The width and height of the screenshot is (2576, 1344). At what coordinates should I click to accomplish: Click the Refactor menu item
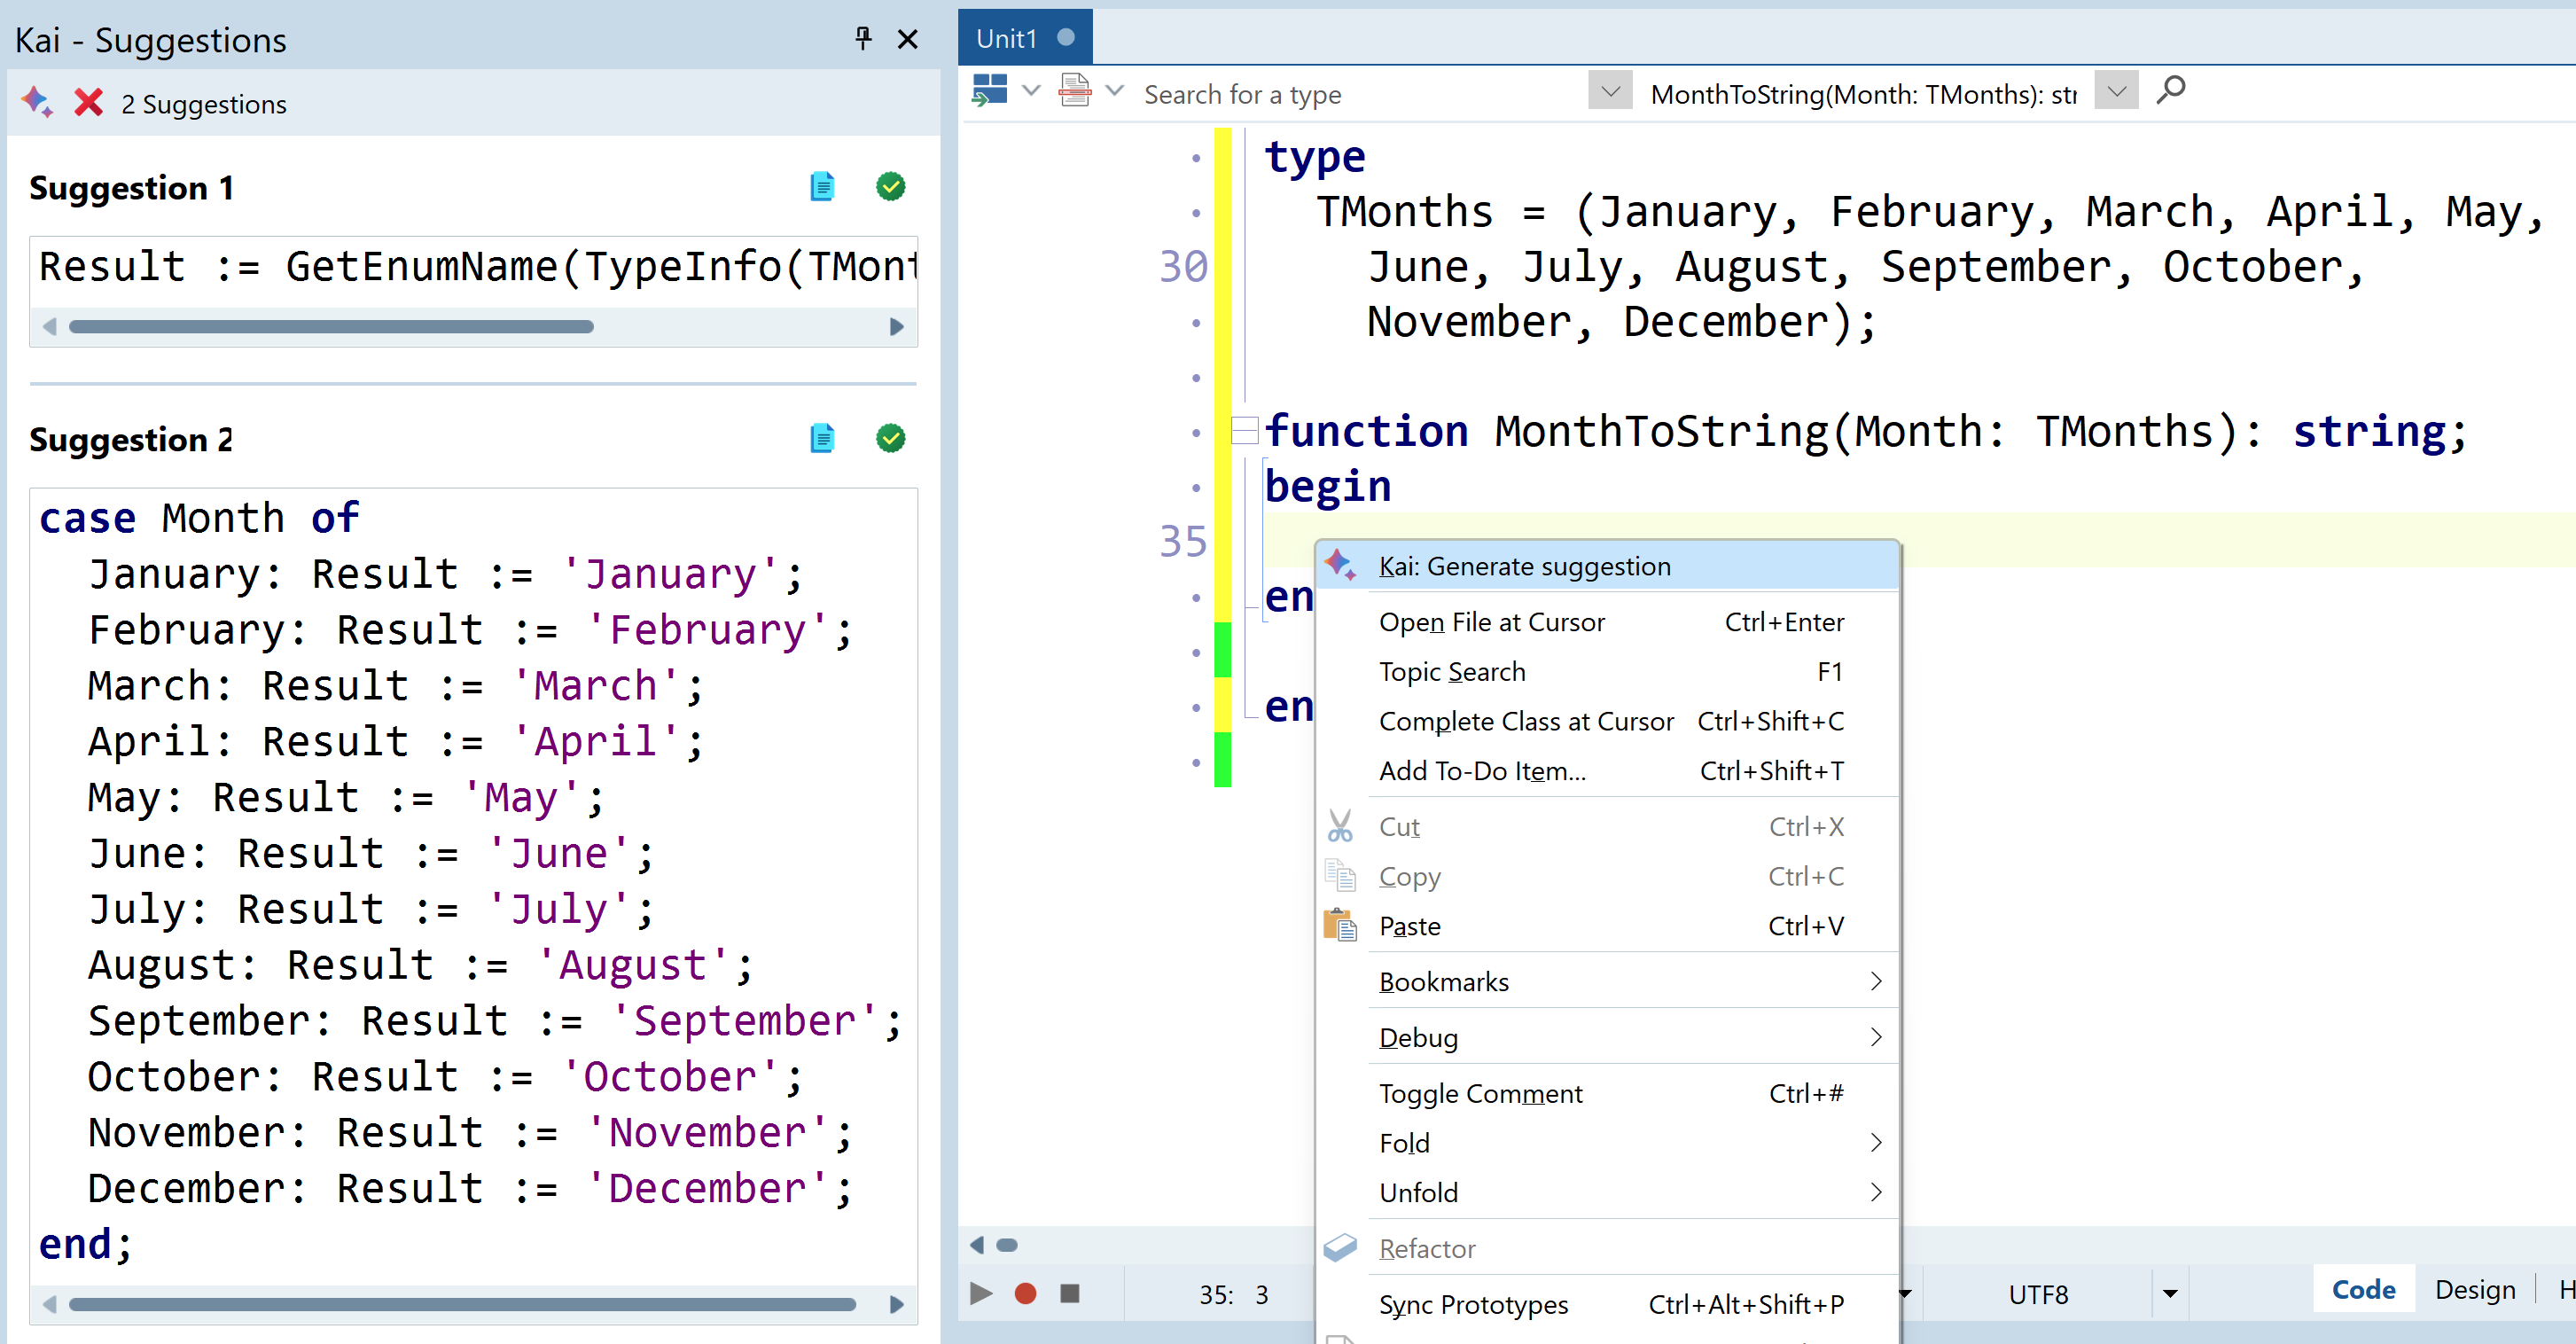(x=1608, y=1248)
